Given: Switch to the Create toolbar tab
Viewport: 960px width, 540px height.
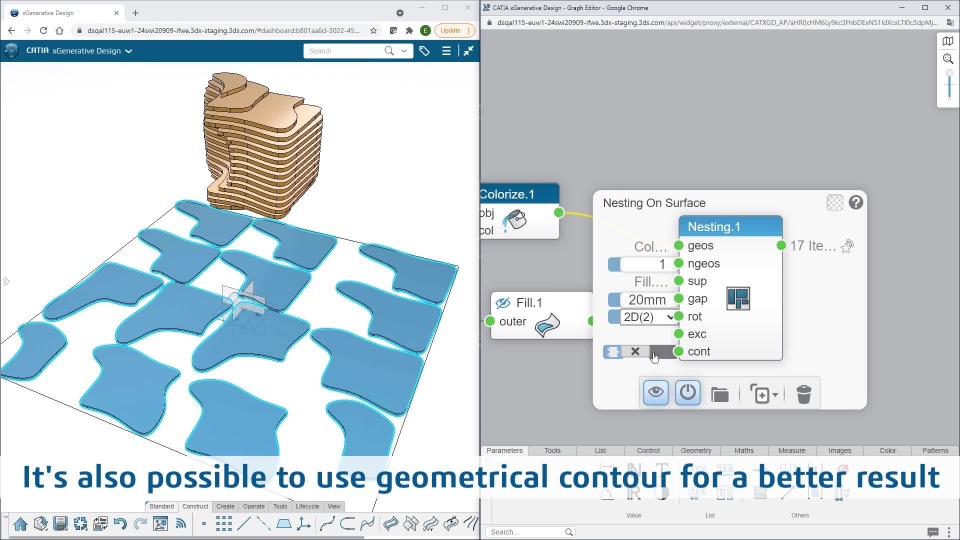Looking at the screenshot, I should point(225,506).
